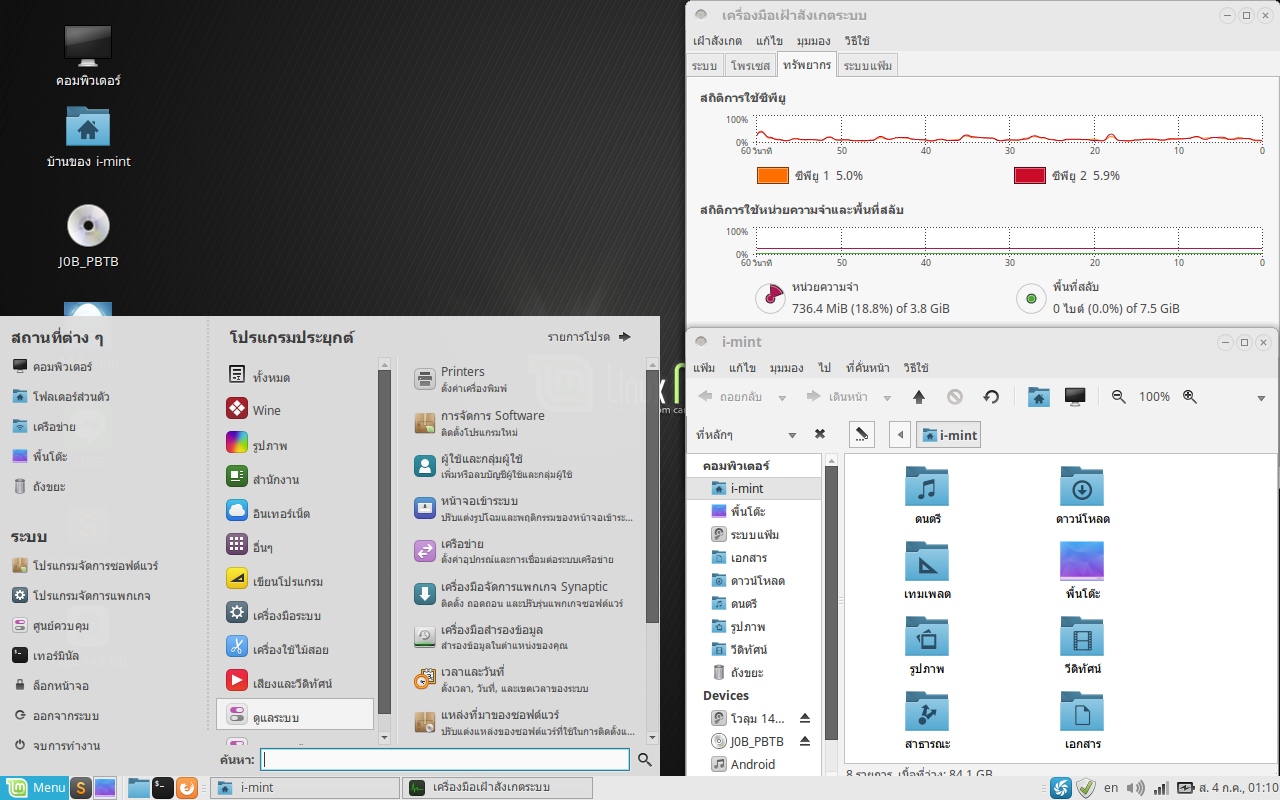Go up one folder with the up arrow
Screen dimensions: 1280x800
(x=919, y=397)
